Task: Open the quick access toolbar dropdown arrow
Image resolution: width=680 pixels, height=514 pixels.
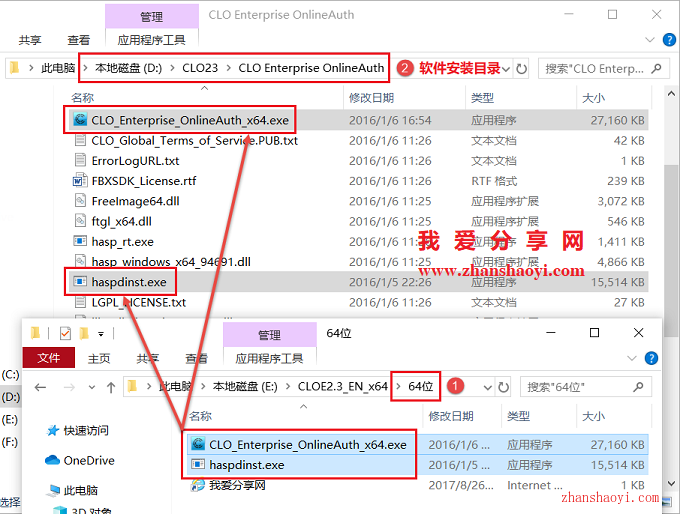Action: (x=101, y=334)
